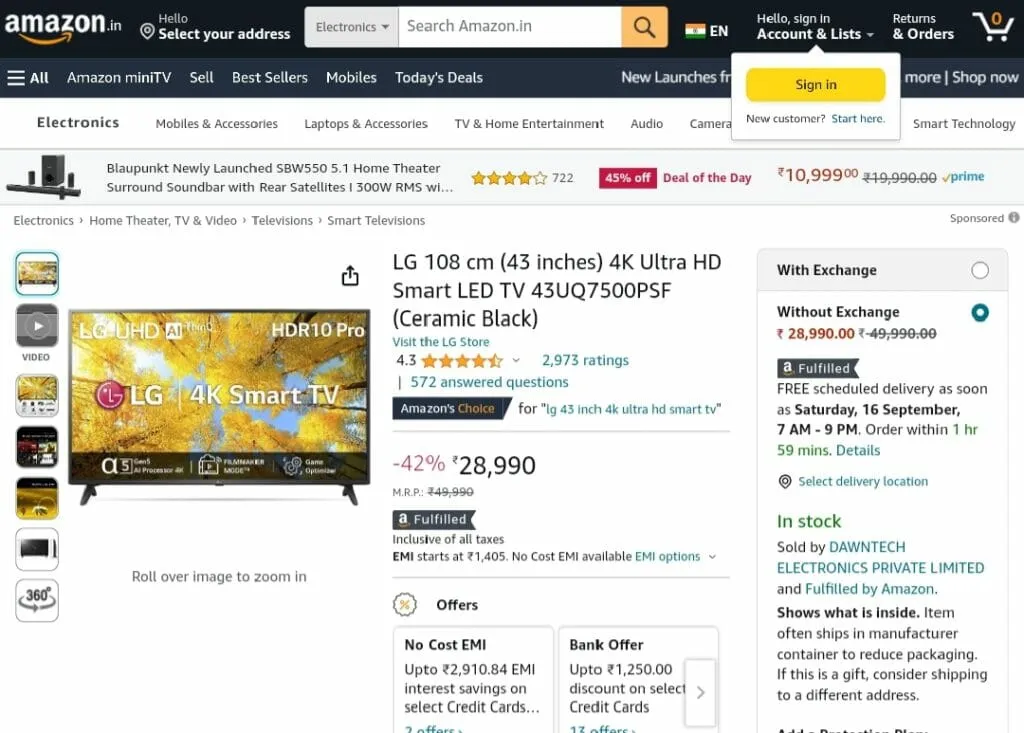The width and height of the screenshot is (1024, 733).
Task: Click the Blaupunkt soundbar product image
Action: tap(44, 176)
